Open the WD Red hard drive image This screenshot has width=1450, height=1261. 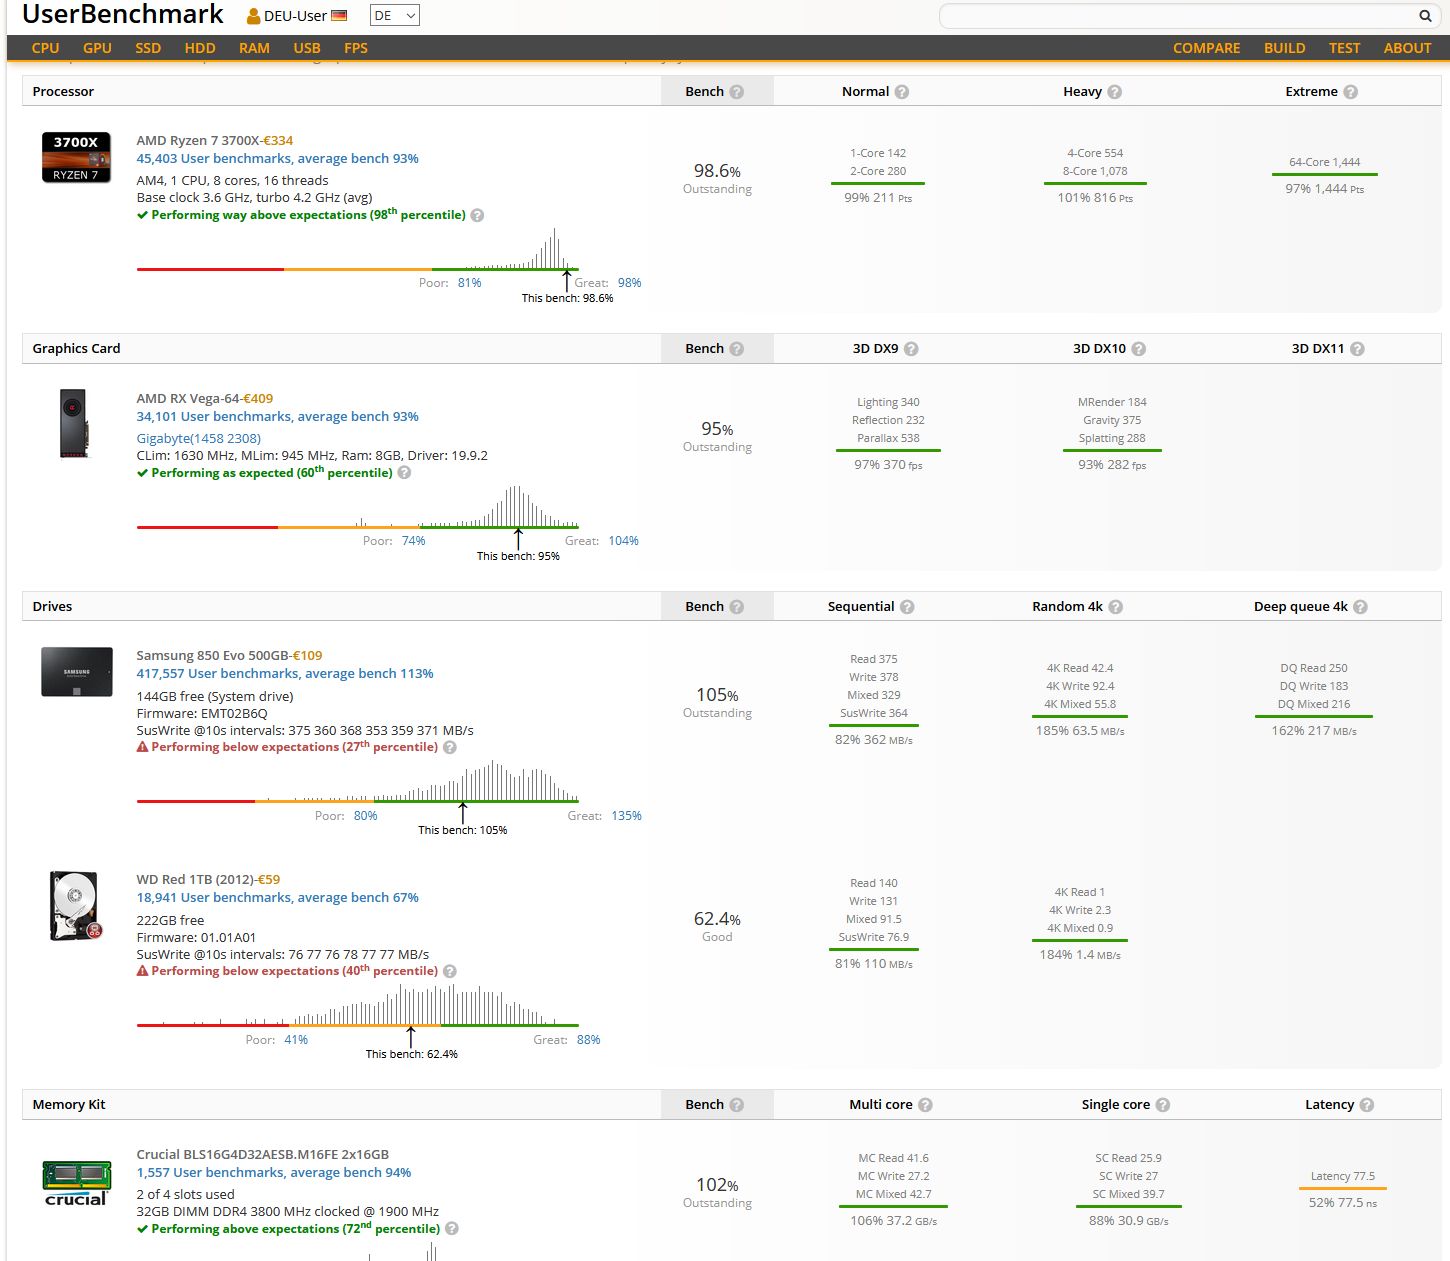point(76,906)
